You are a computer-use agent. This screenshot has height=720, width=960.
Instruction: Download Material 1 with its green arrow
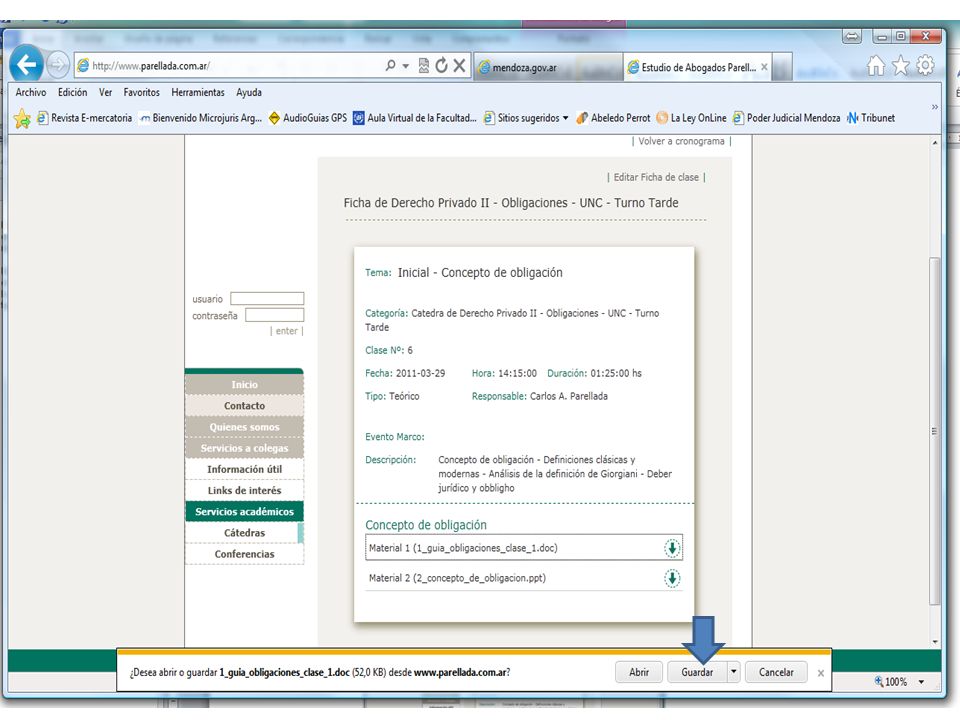[x=672, y=548]
